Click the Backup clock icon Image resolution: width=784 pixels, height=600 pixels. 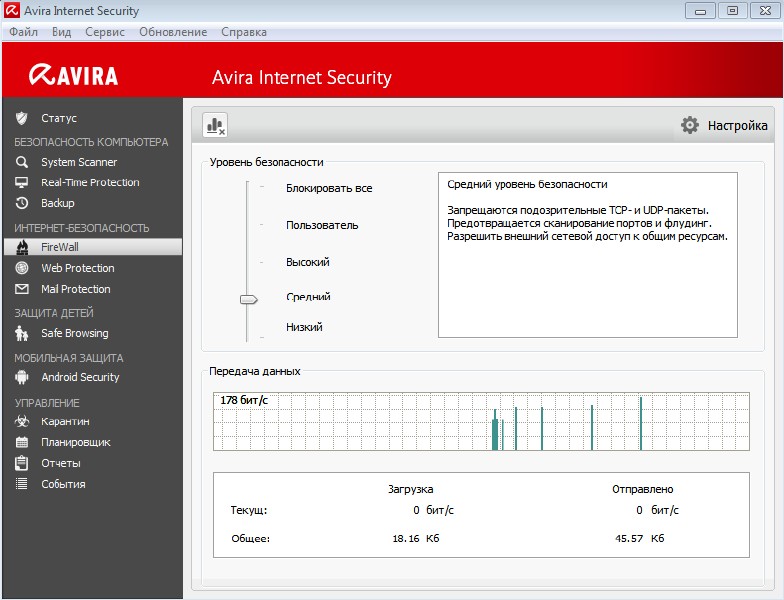pos(22,203)
